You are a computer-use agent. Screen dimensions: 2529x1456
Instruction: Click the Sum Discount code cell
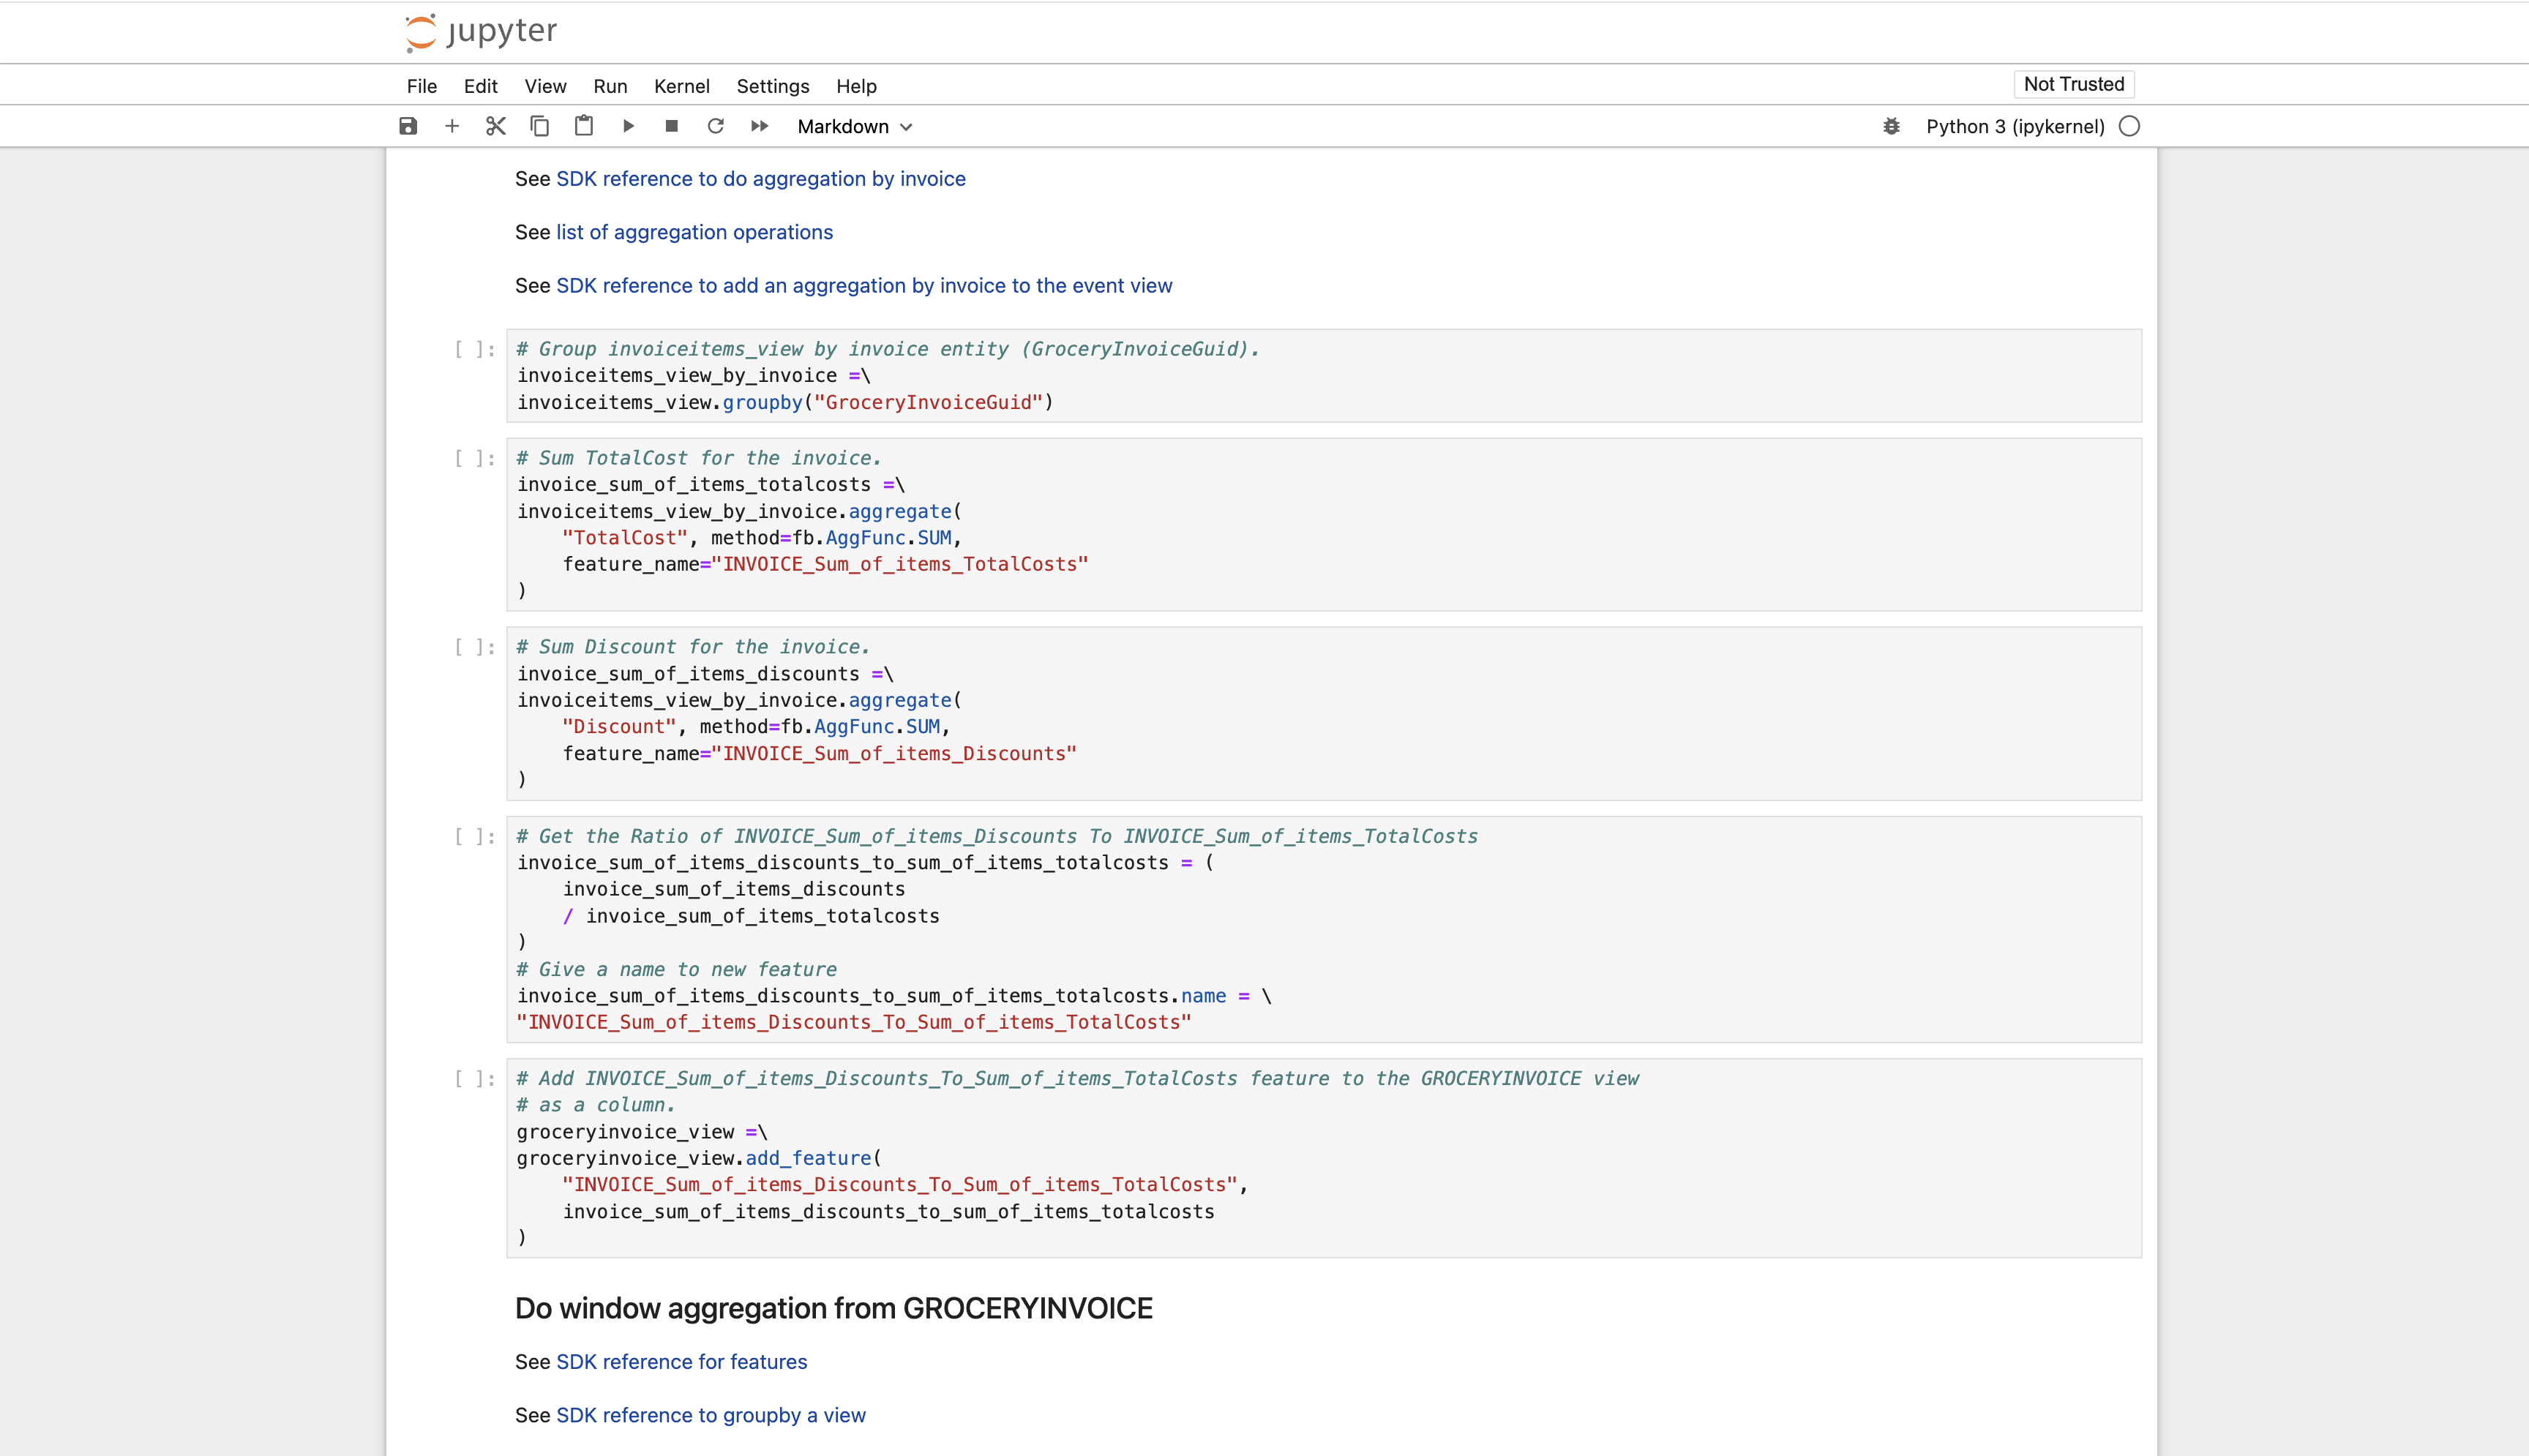point(1324,713)
